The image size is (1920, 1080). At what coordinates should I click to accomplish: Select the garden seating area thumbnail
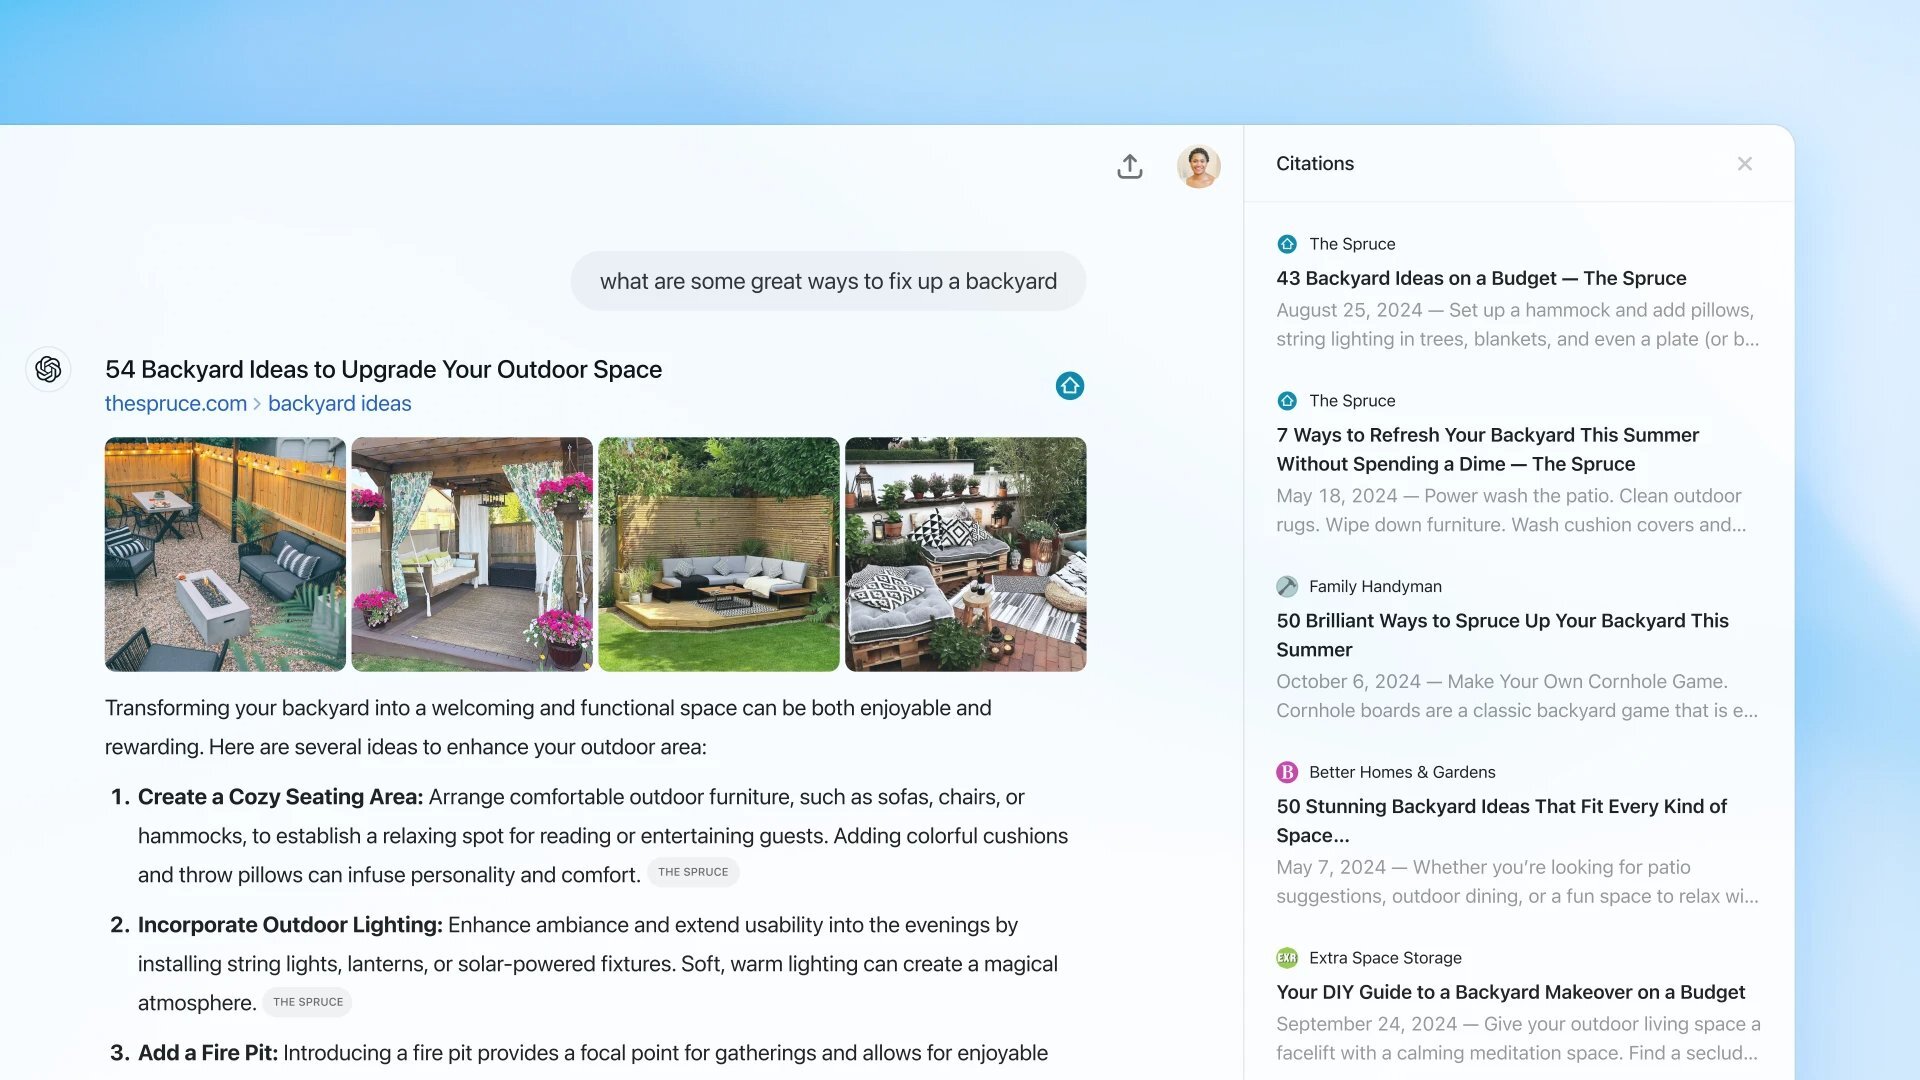click(719, 553)
